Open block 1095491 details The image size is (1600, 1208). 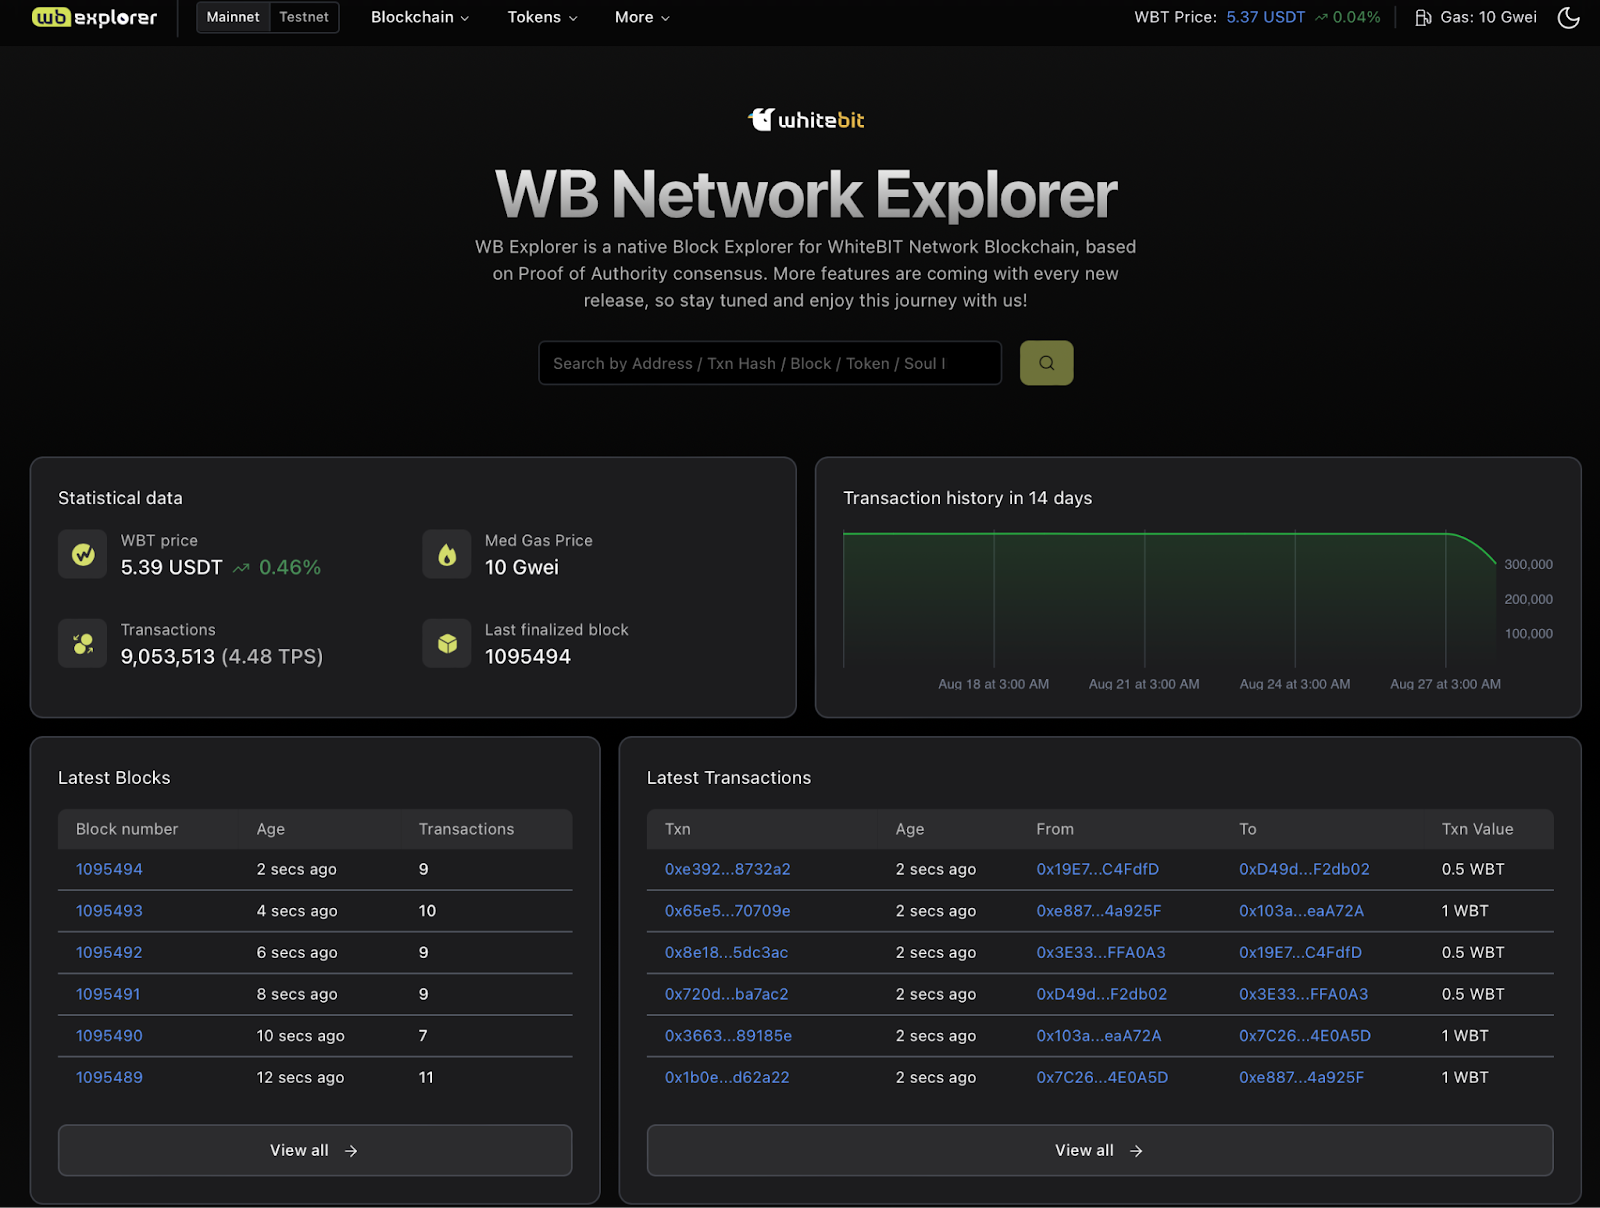108,994
